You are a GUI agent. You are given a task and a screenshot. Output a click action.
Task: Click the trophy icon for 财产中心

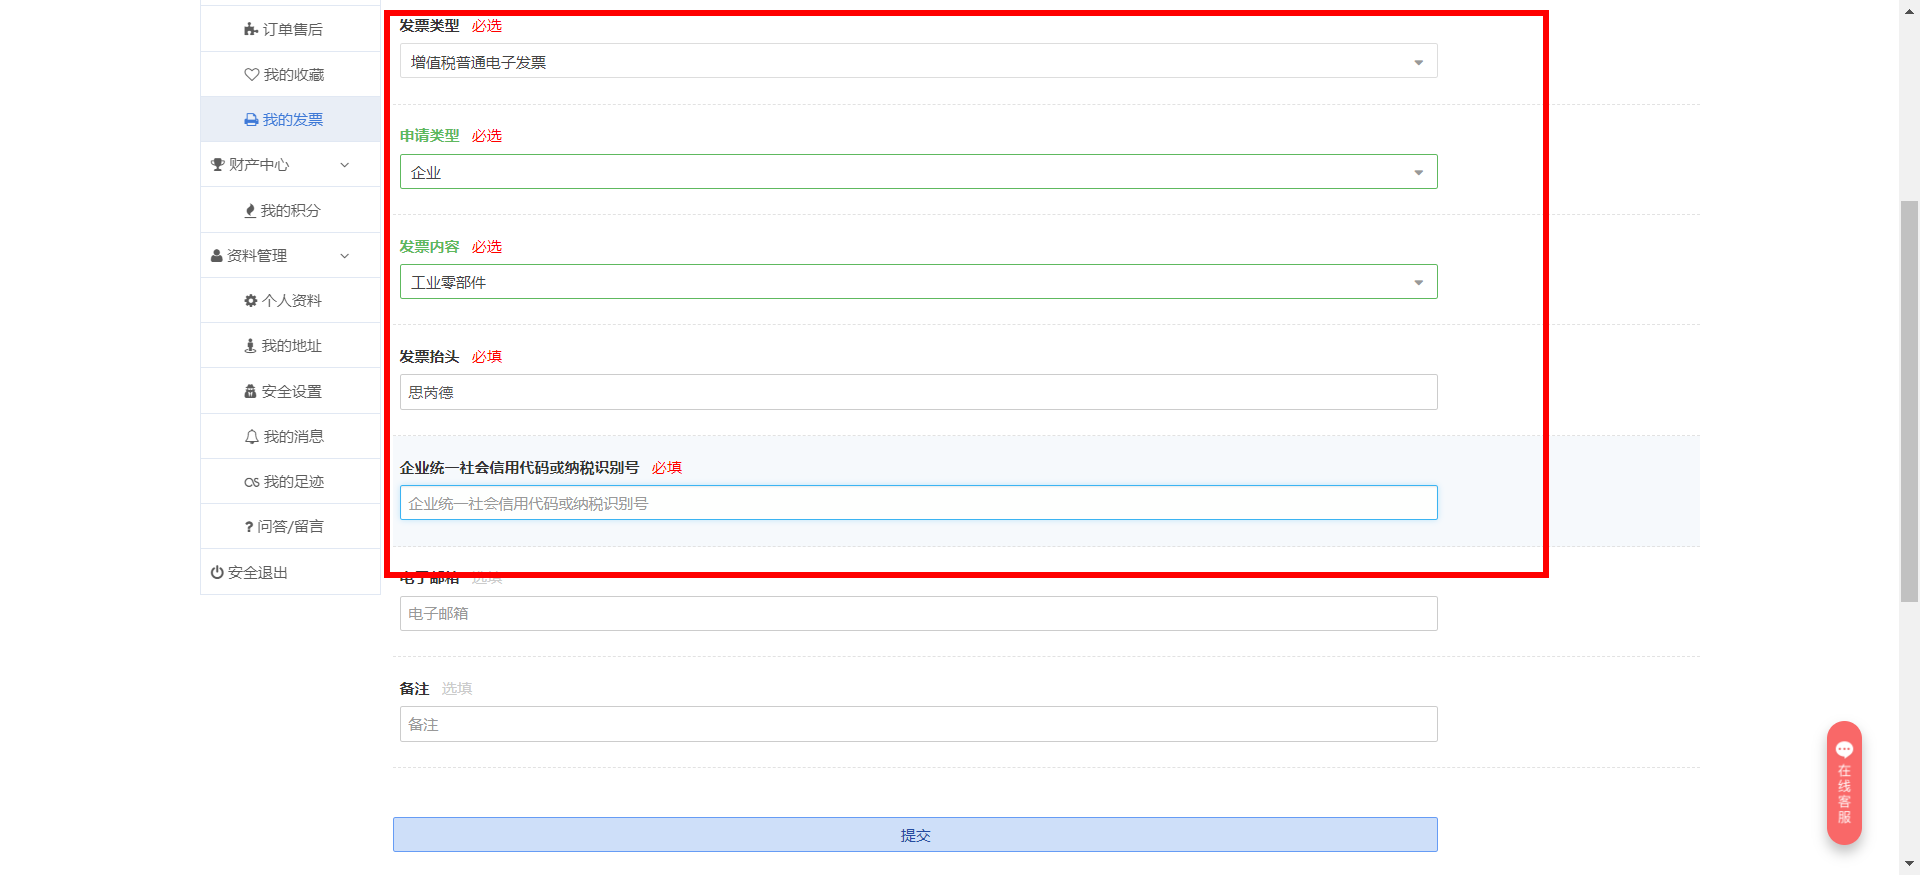(217, 165)
